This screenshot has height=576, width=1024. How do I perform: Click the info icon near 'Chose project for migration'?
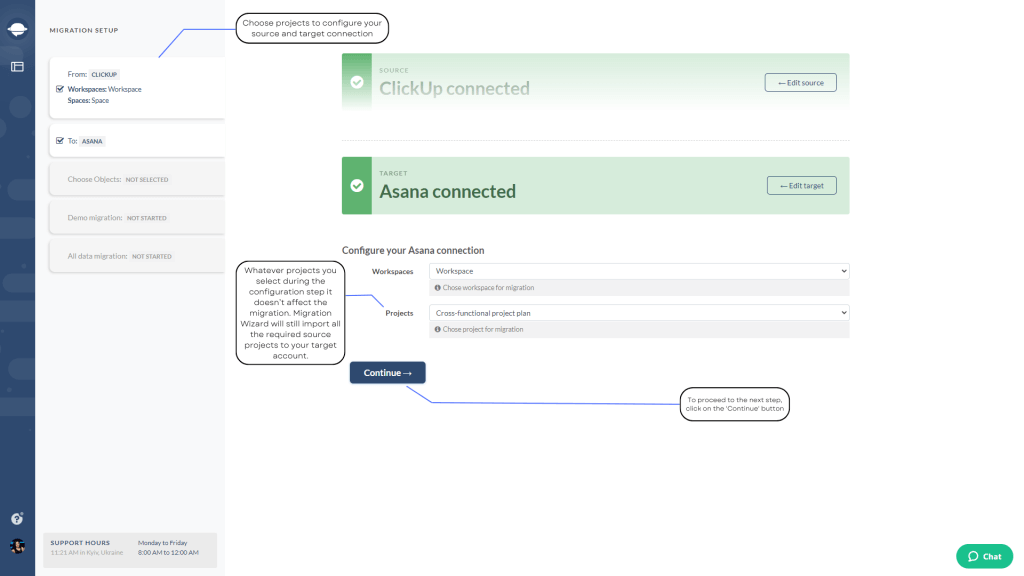coord(438,329)
